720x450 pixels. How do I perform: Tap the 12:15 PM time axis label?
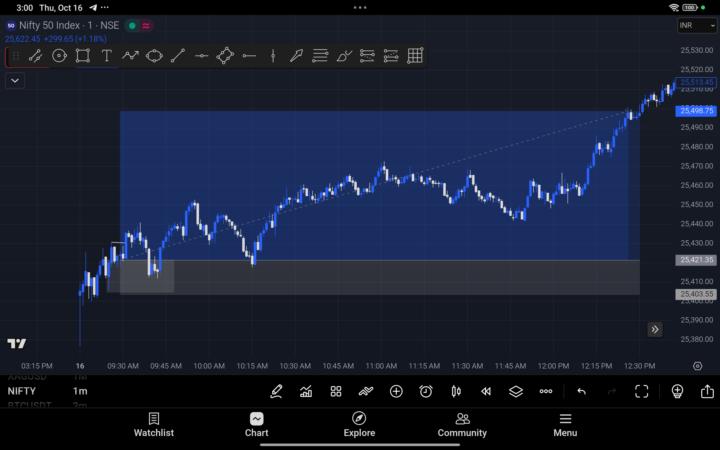point(596,366)
